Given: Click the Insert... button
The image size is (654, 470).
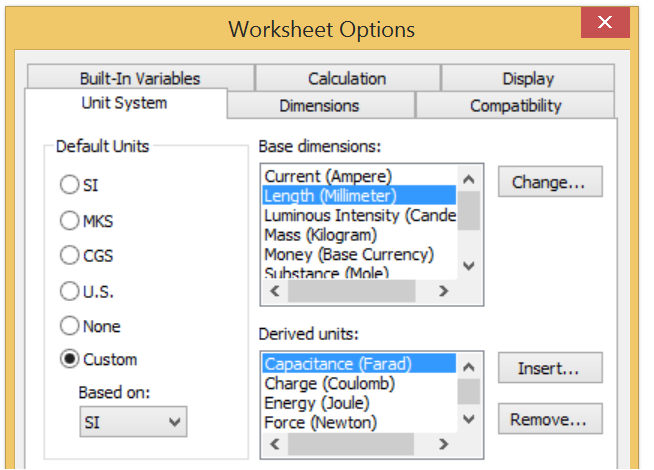Looking at the screenshot, I should [550, 368].
